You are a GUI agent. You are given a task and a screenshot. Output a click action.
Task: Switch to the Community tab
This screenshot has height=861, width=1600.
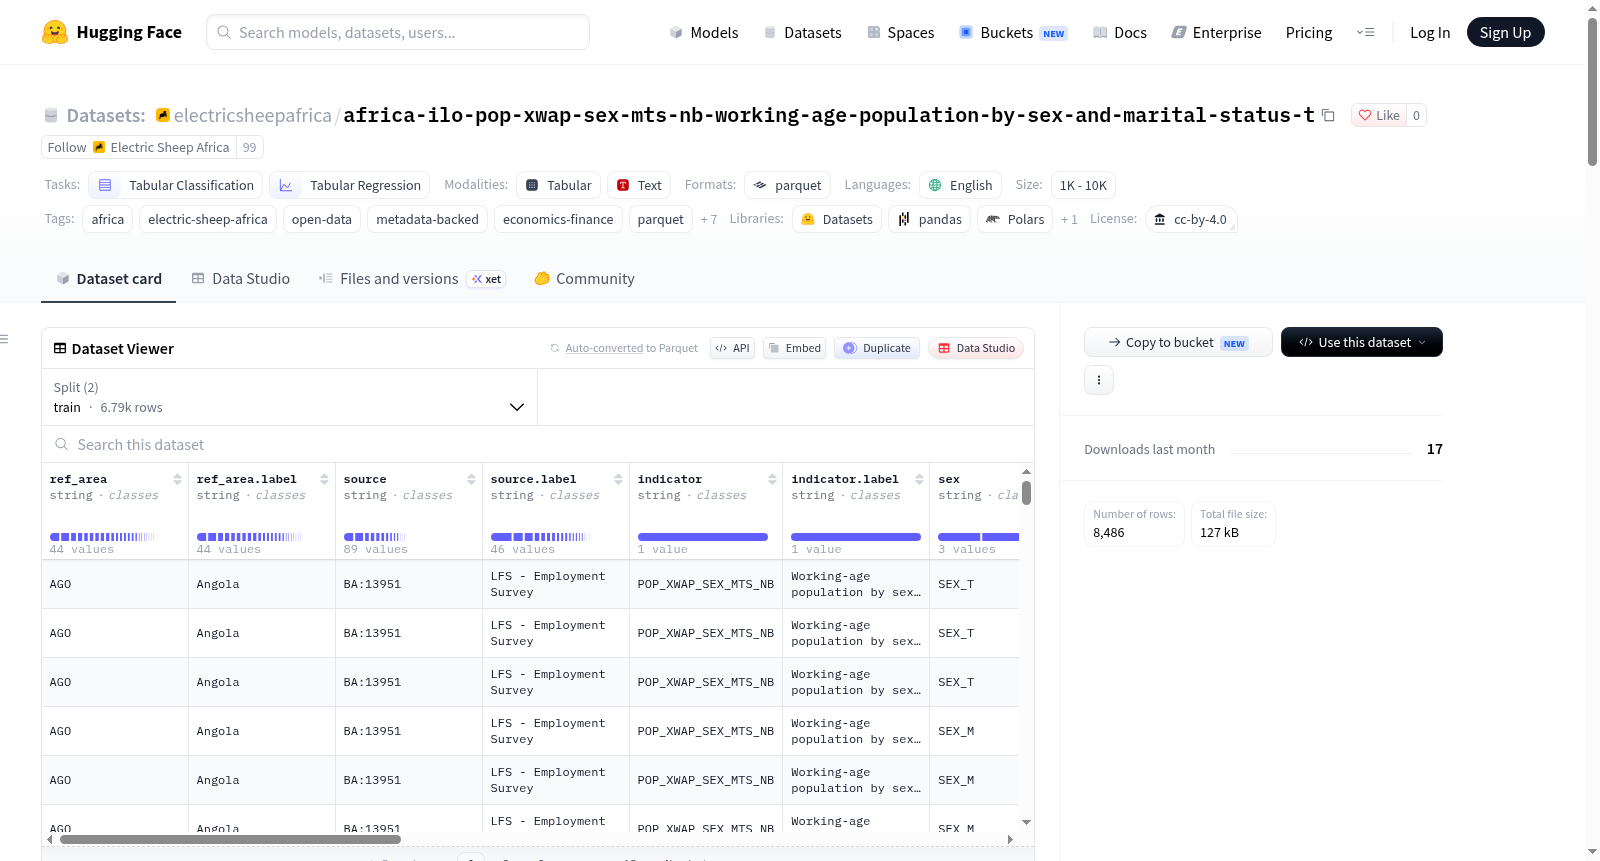pyautogui.click(x=584, y=279)
